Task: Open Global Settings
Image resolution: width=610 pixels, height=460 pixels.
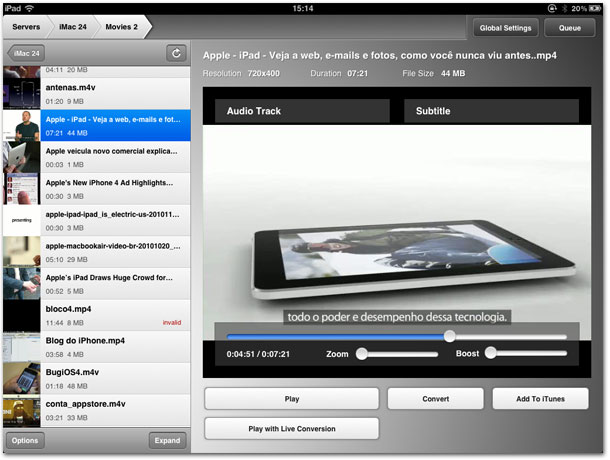Action: coord(505,28)
